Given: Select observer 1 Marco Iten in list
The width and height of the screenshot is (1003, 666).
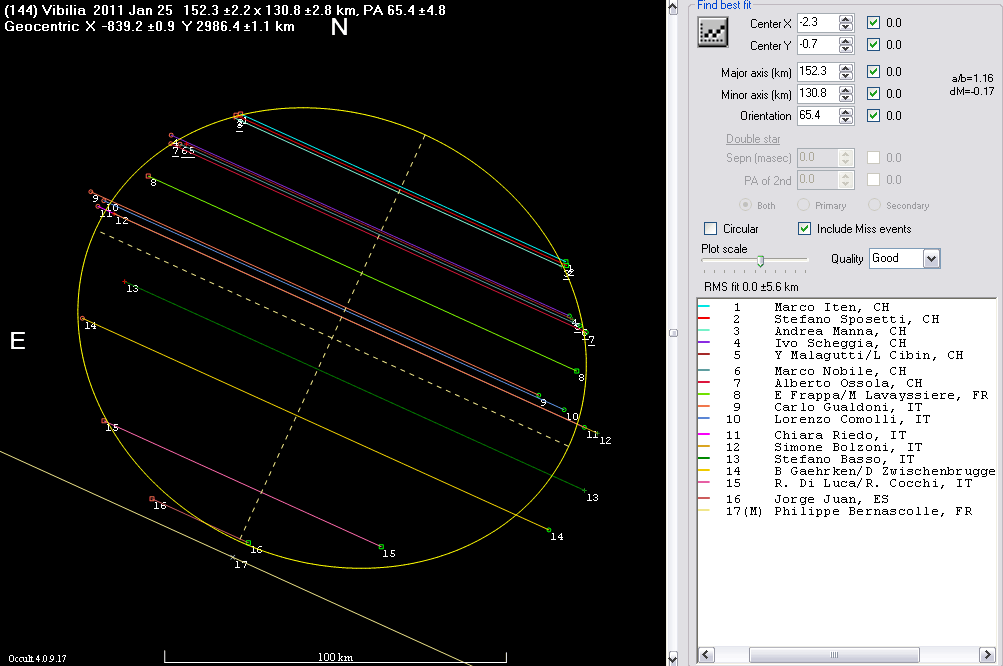Looking at the screenshot, I should (x=831, y=307).
